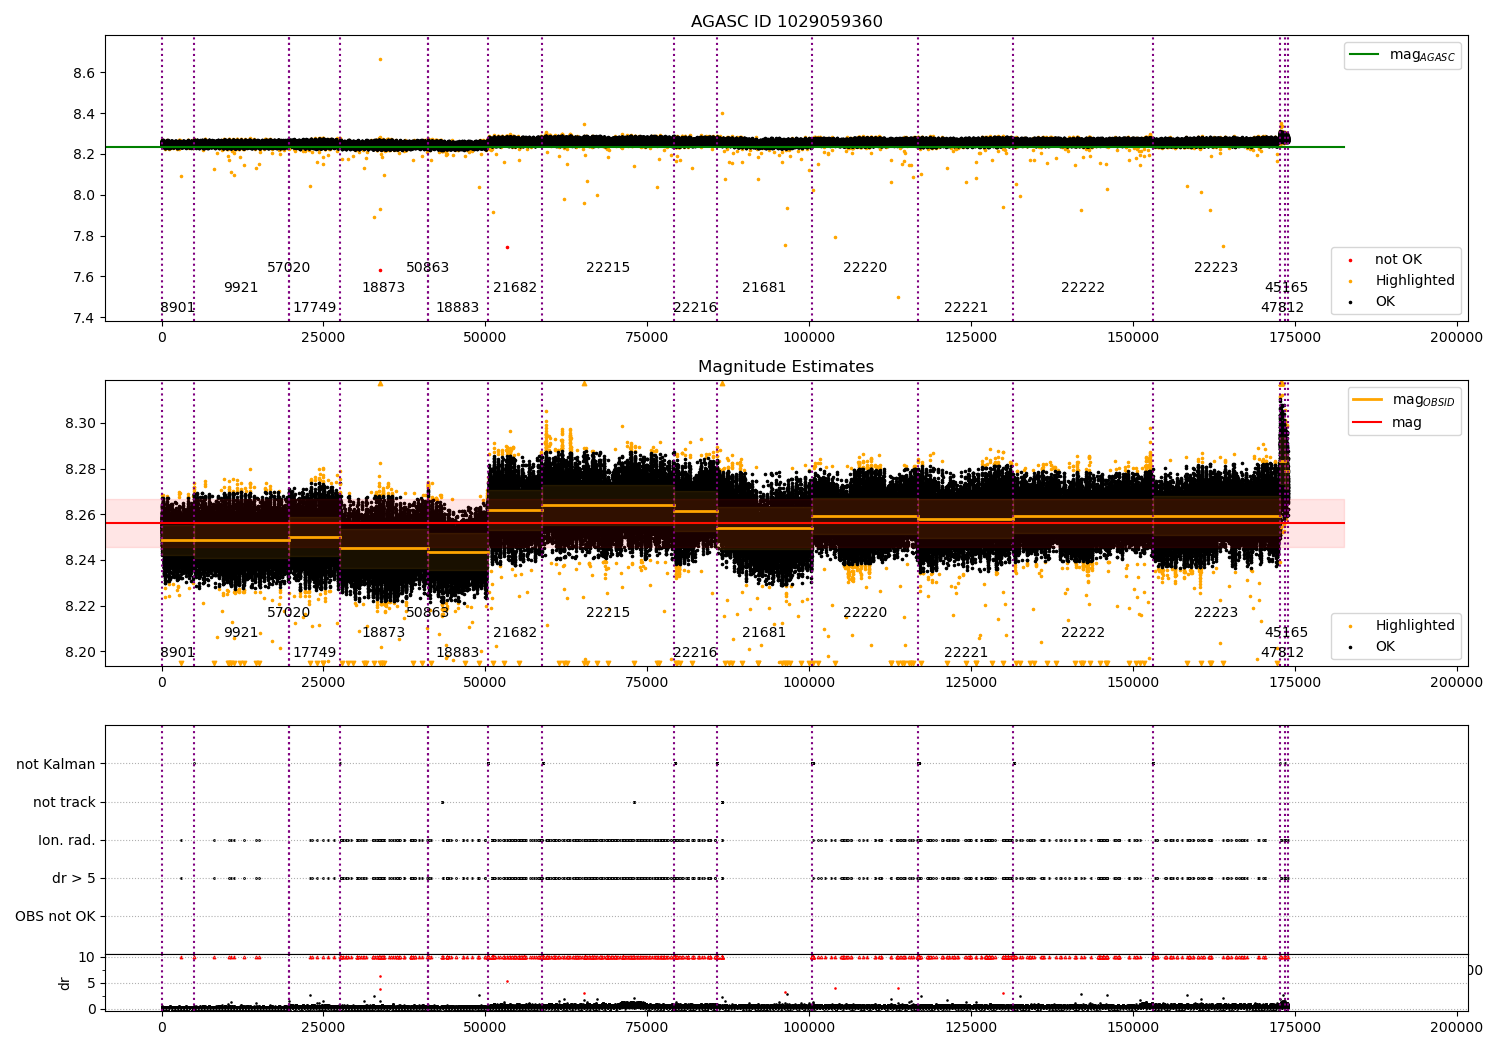Viewport: 1500px width, 1050px height.
Task: Click the "Ion. rad." row label
Action: (x=67, y=840)
